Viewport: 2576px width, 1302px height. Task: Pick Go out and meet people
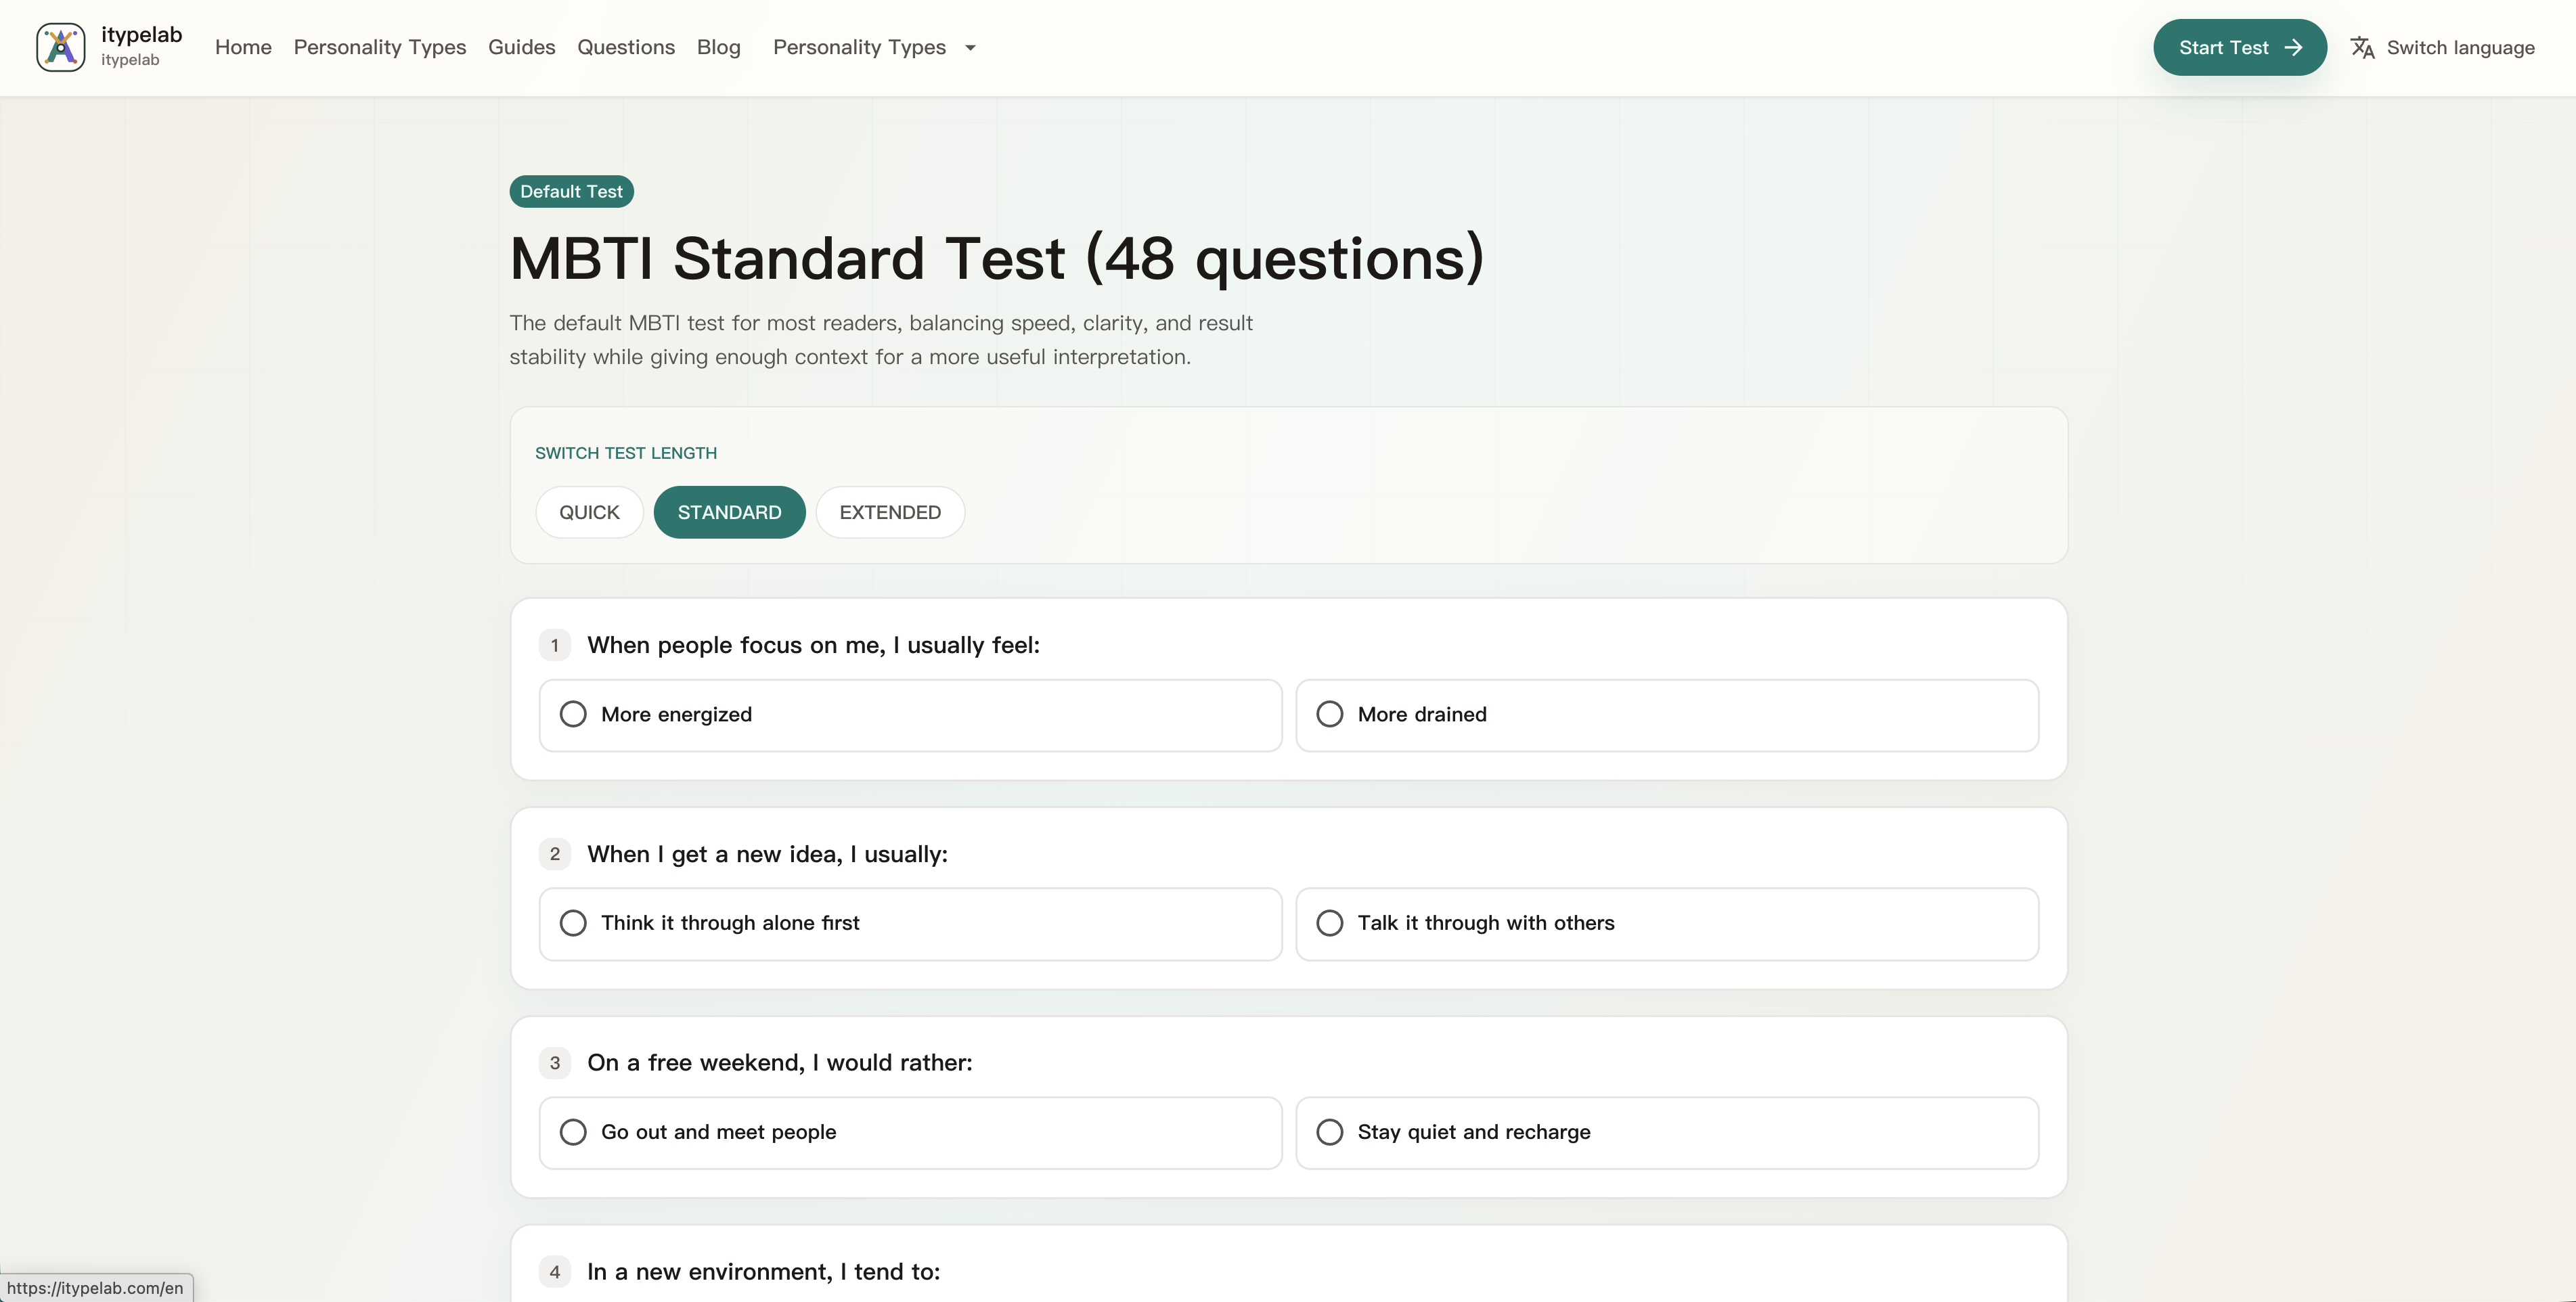910,1133
